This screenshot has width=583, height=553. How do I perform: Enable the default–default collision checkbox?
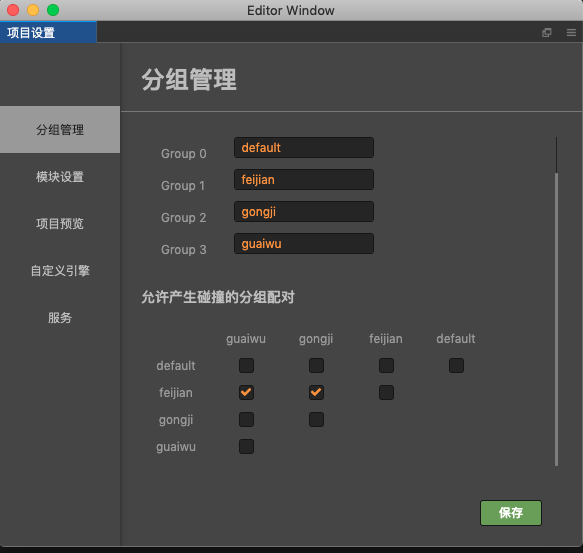coord(456,366)
